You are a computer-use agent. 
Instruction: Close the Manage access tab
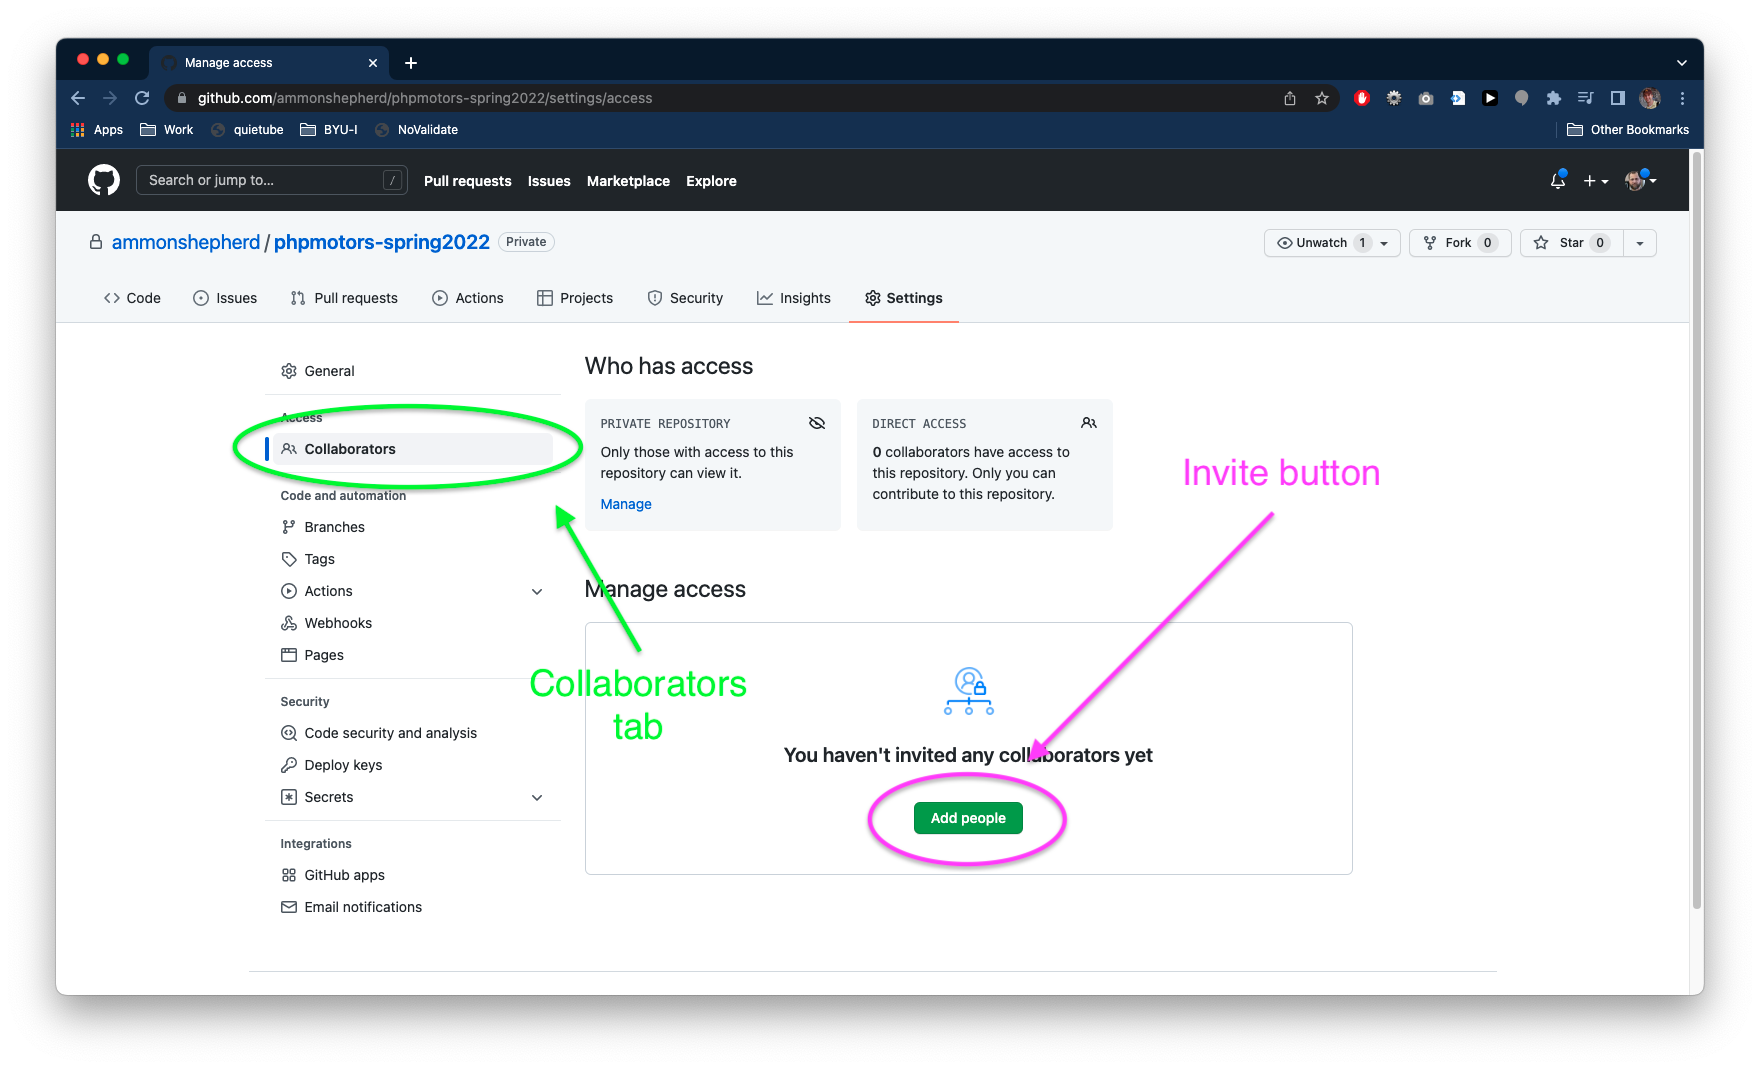(373, 63)
